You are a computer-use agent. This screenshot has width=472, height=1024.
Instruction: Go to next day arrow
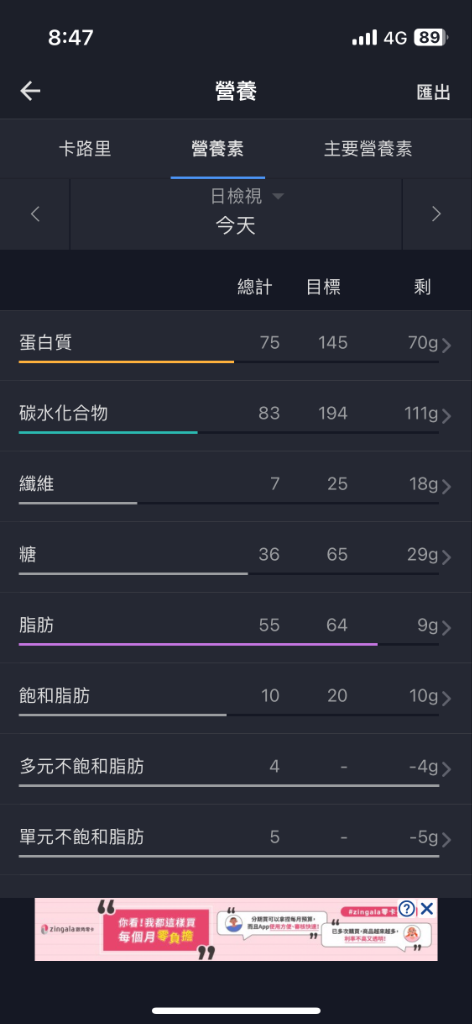click(x=436, y=214)
